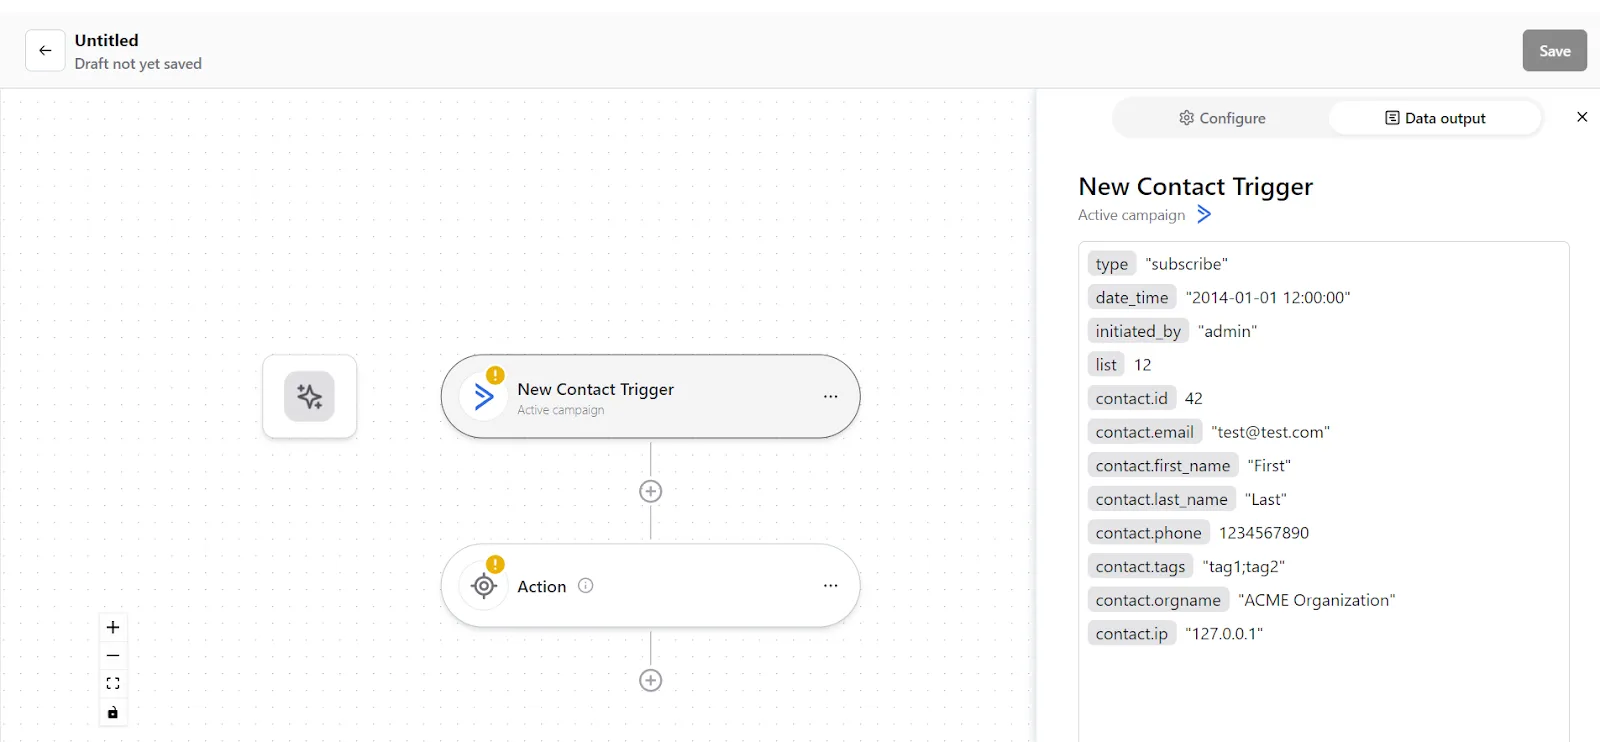Viewport: 1600px width, 742px height.
Task: Click the "2014-01-01 12:00:00" value
Action: 1268,298
